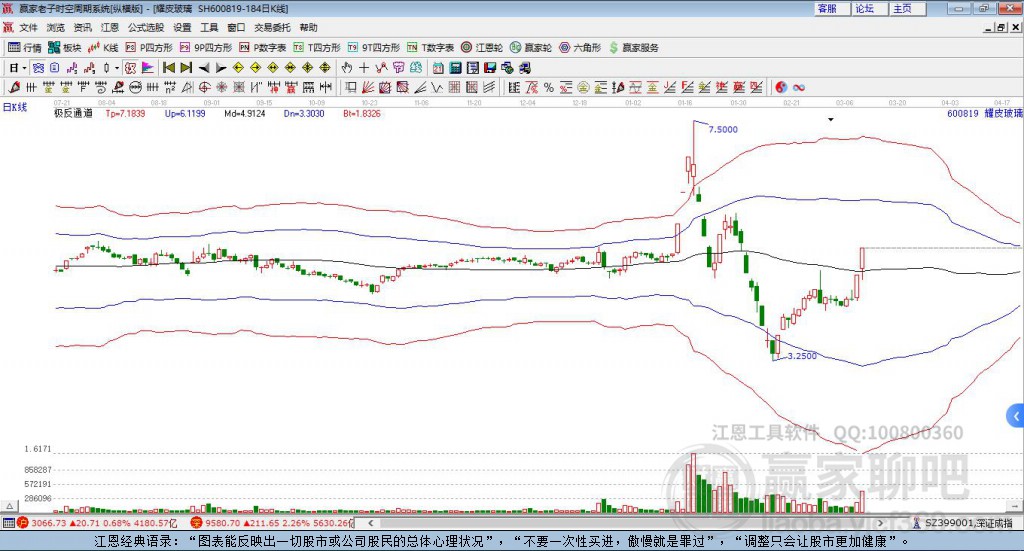Click the 3.2500 low price label

pos(802,356)
